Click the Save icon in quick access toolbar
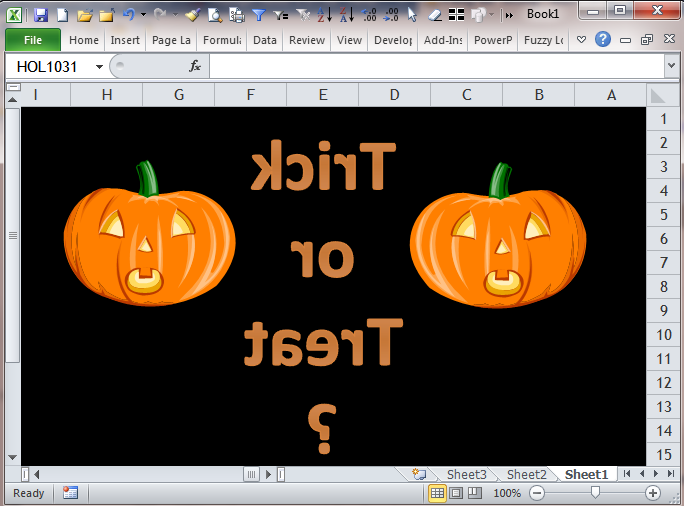Image resolution: width=684 pixels, height=506 pixels. (41, 15)
